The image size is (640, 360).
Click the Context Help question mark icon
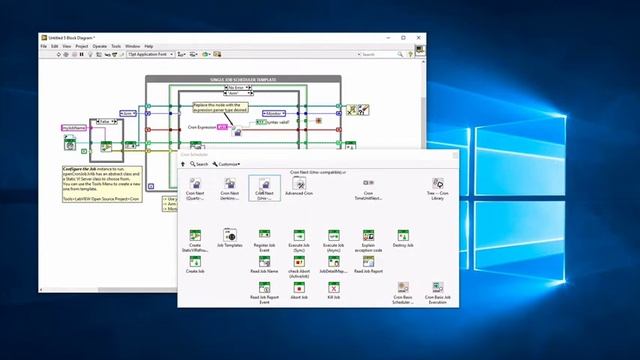410,54
